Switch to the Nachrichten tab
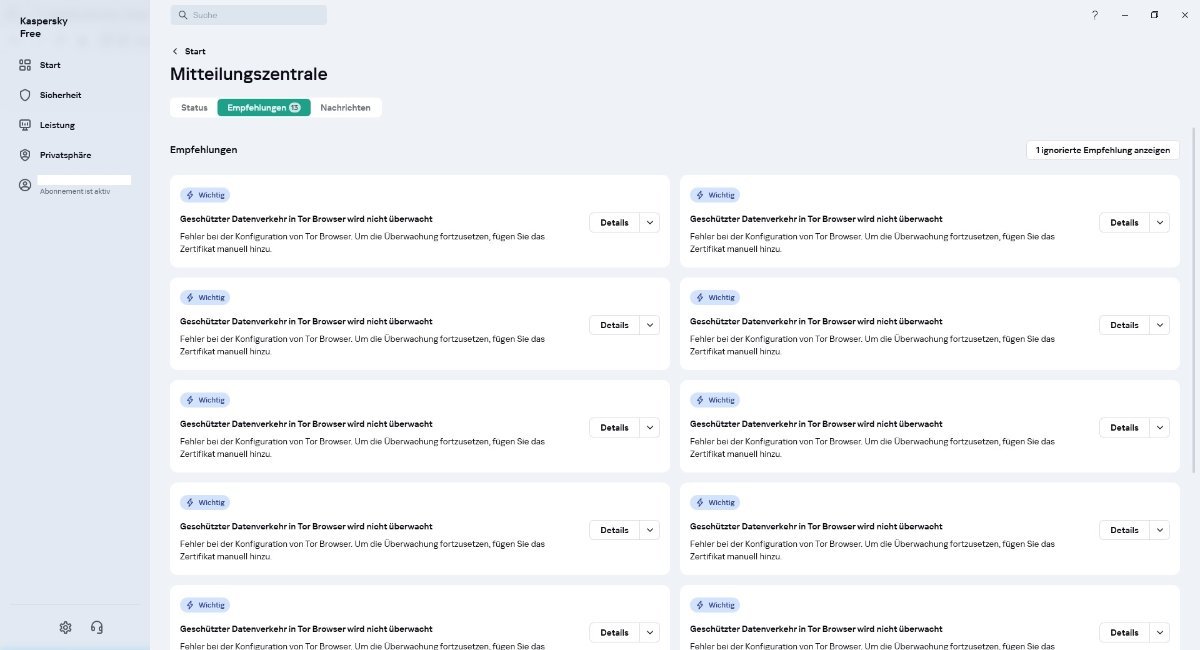Viewport: 1200px width, 650px height. pyautogui.click(x=345, y=107)
